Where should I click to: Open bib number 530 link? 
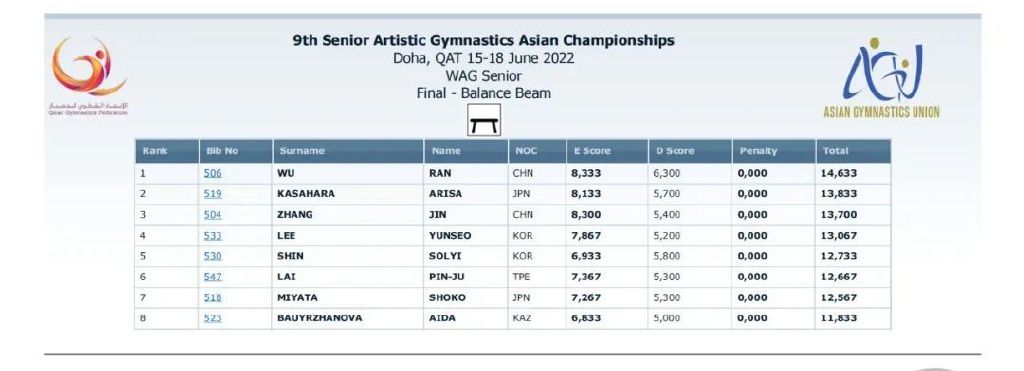(x=212, y=256)
